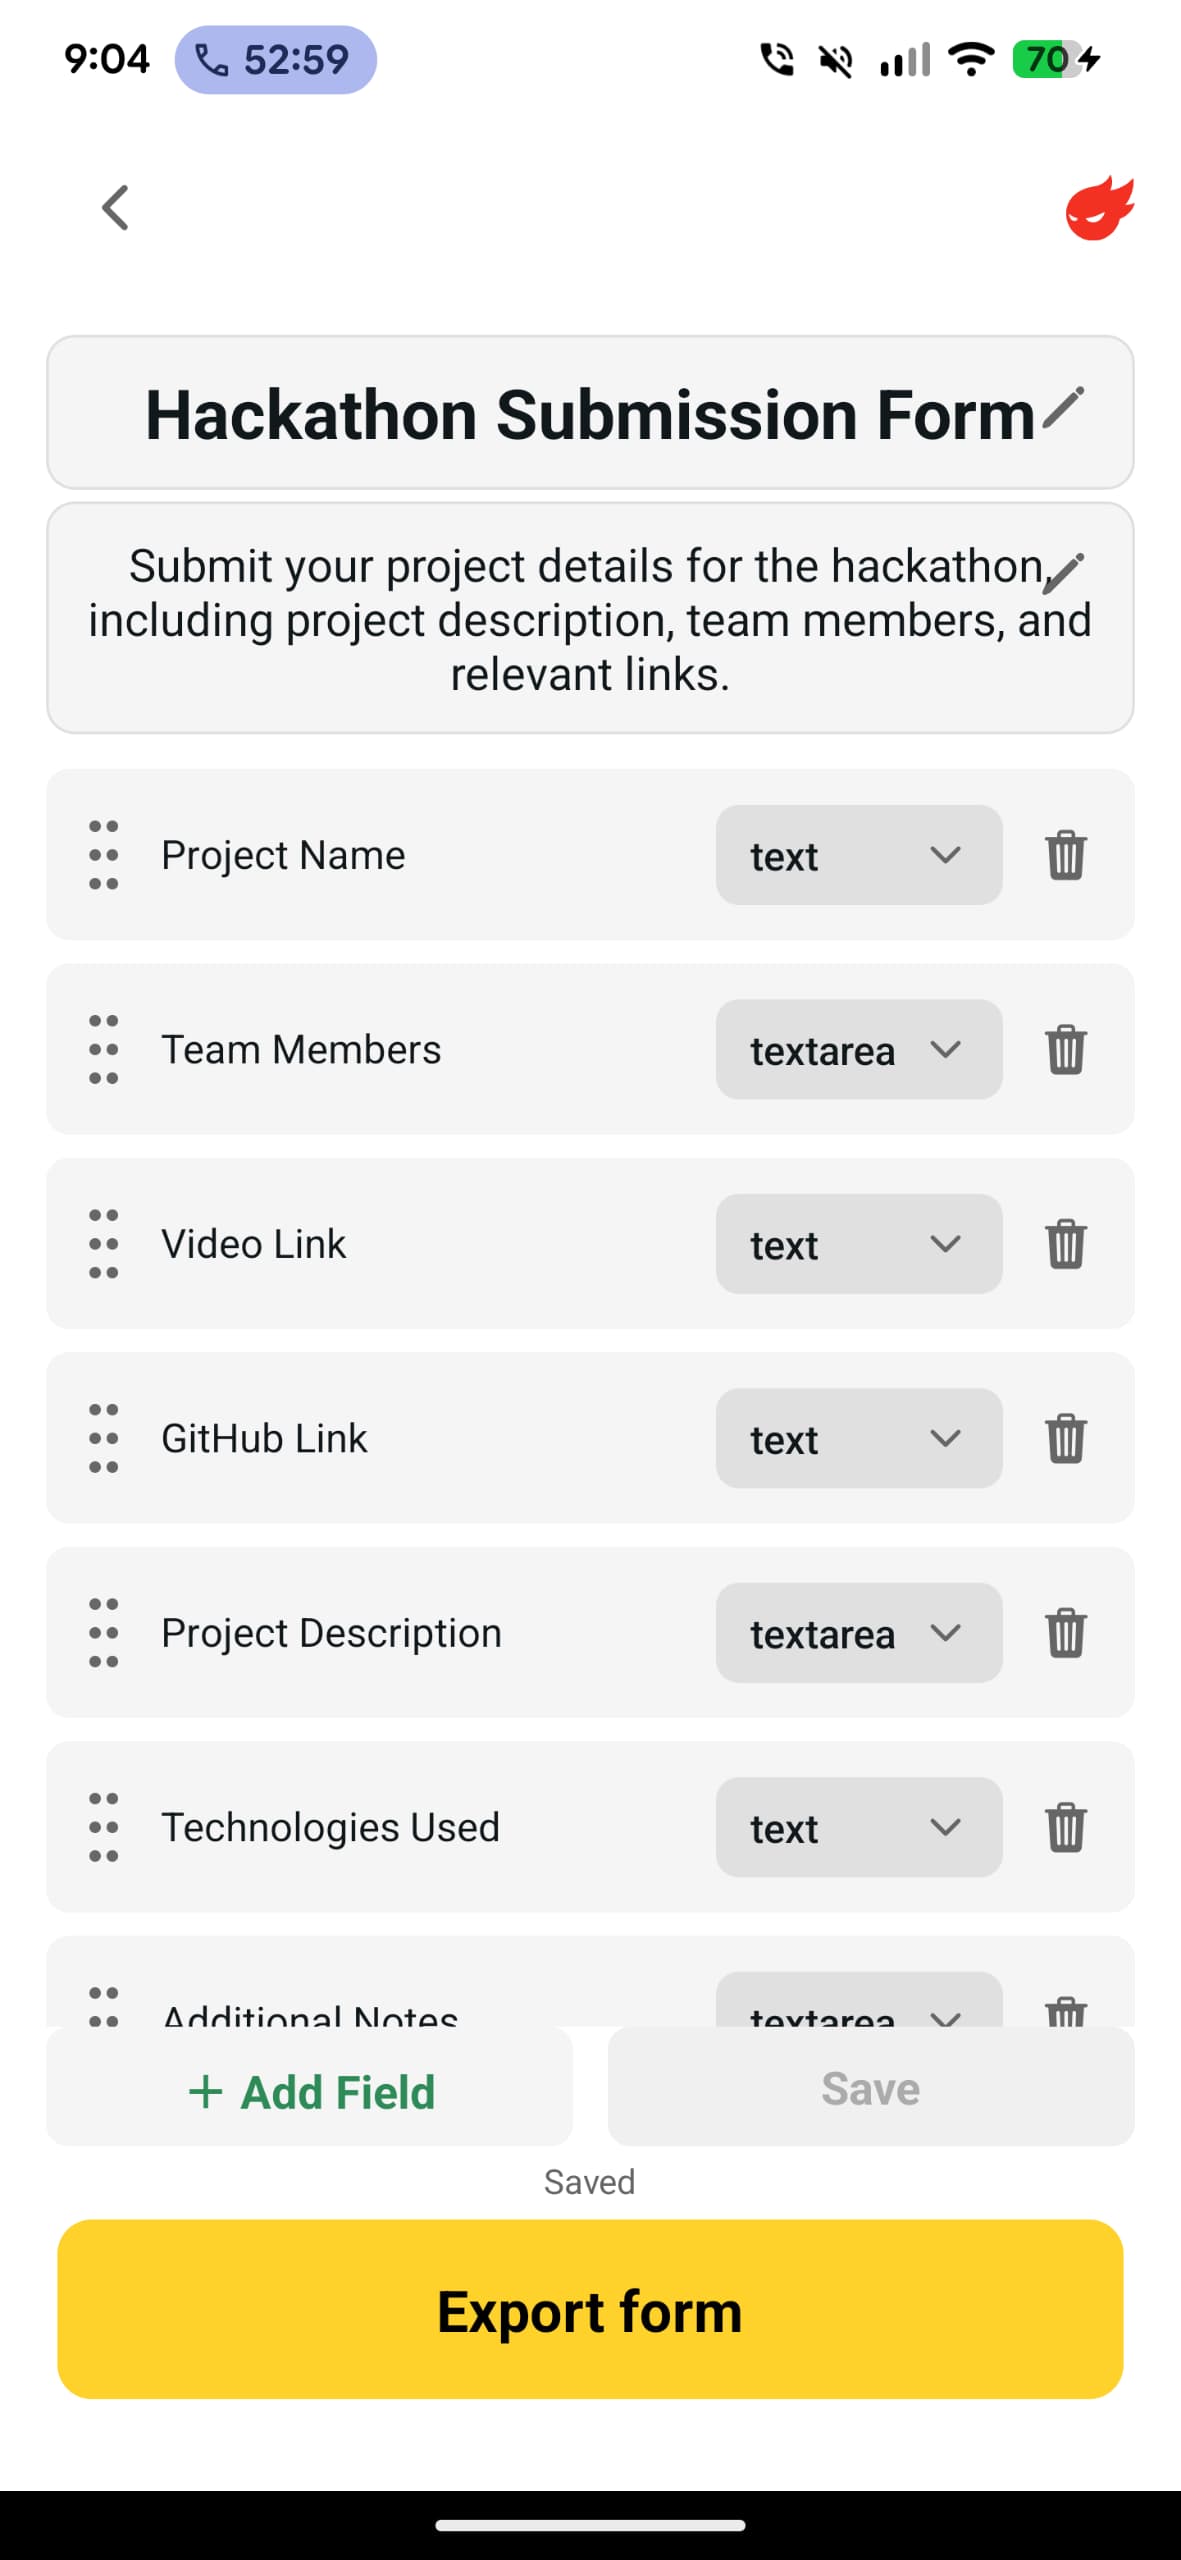Remove the Video Link field
The image size is (1181, 2560).
(x=1065, y=1244)
